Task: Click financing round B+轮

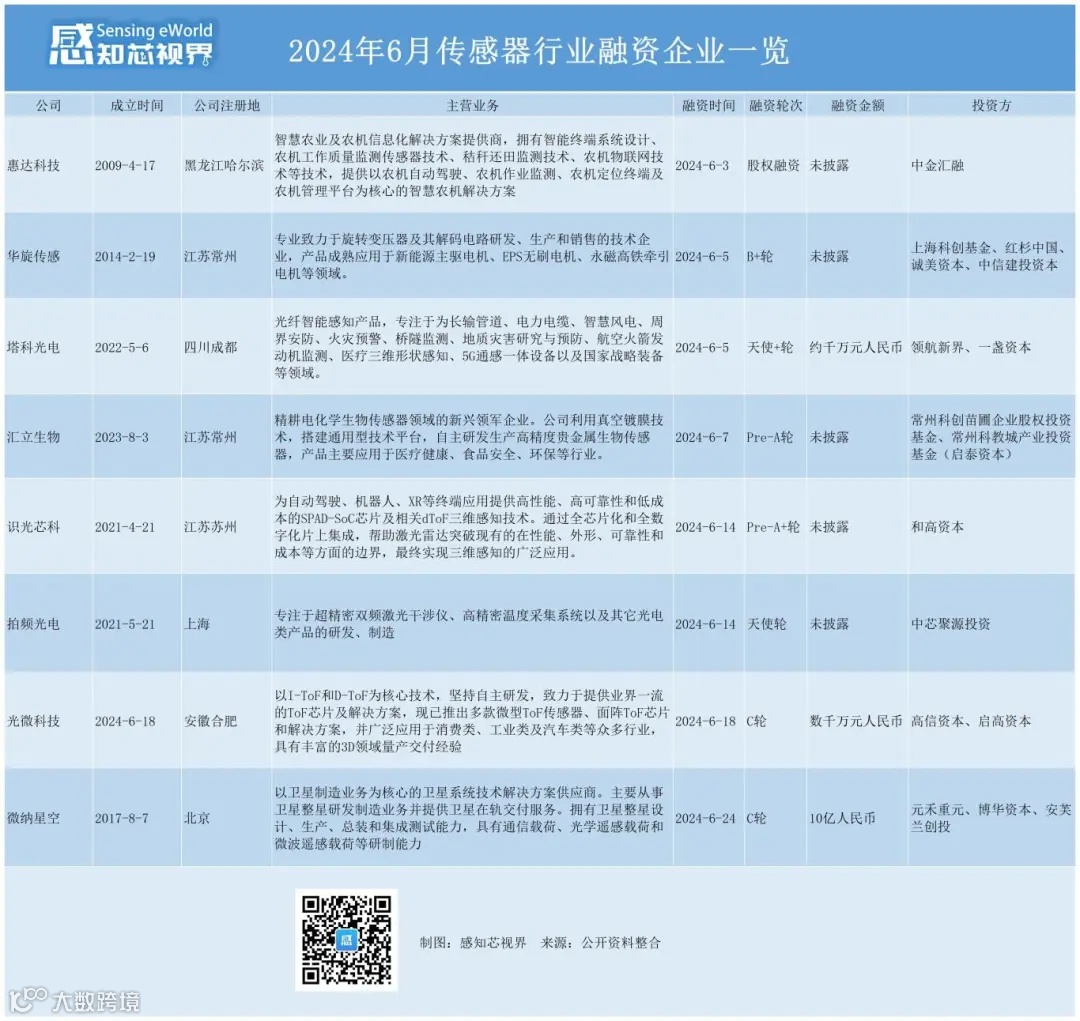Action: point(760,256)
